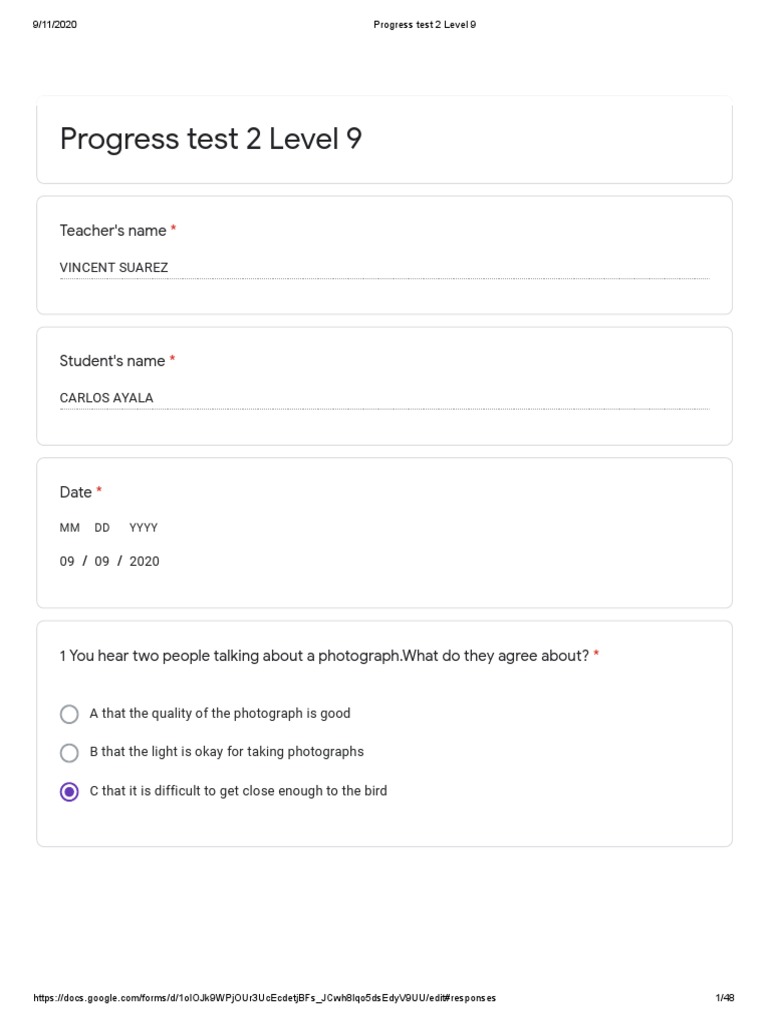Click the year value 2020 in Date
This screenshot has height=1024, width=768.
coord(144,561)
